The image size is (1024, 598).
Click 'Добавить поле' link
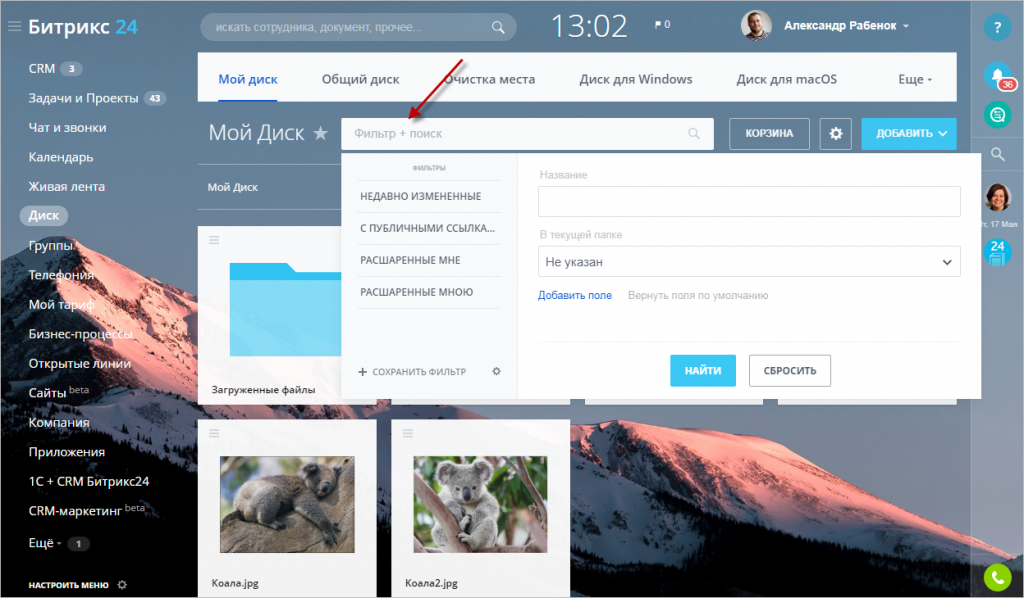coord(574,295)
